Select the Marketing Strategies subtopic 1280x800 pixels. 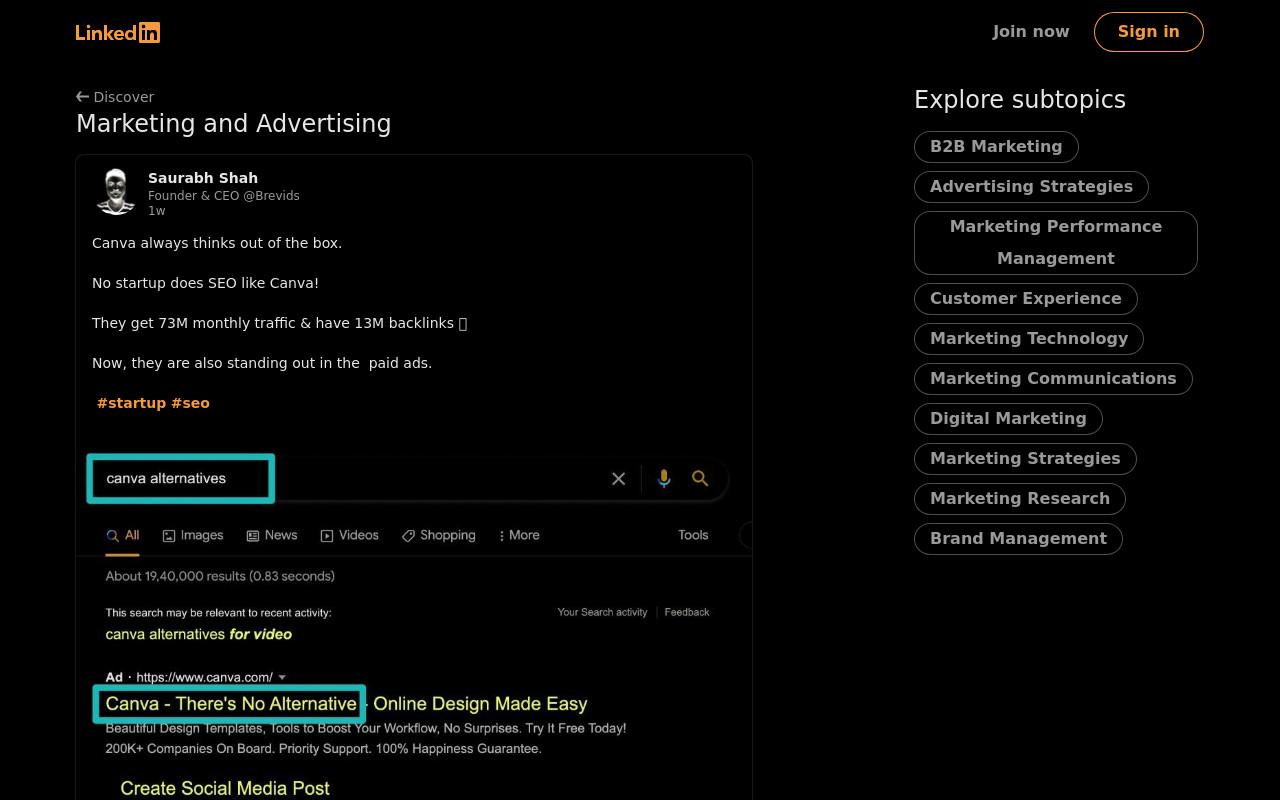[1025, 458]
